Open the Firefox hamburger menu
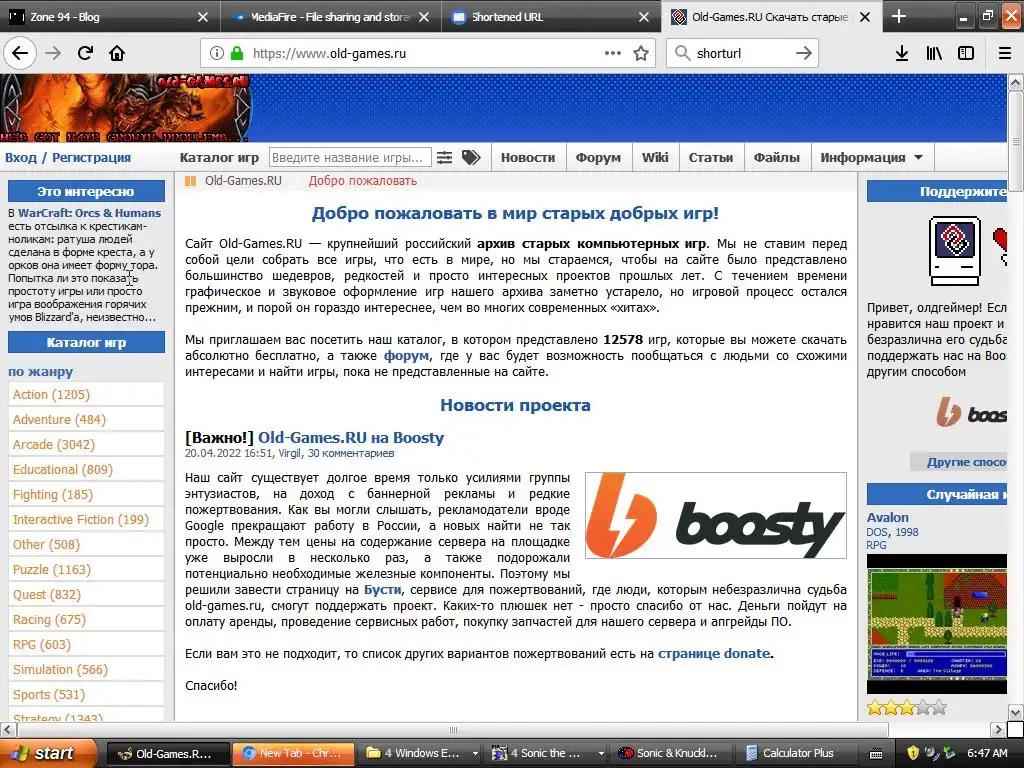The width and height of the screenshot is (1024, 768). tap(1004, 53)
